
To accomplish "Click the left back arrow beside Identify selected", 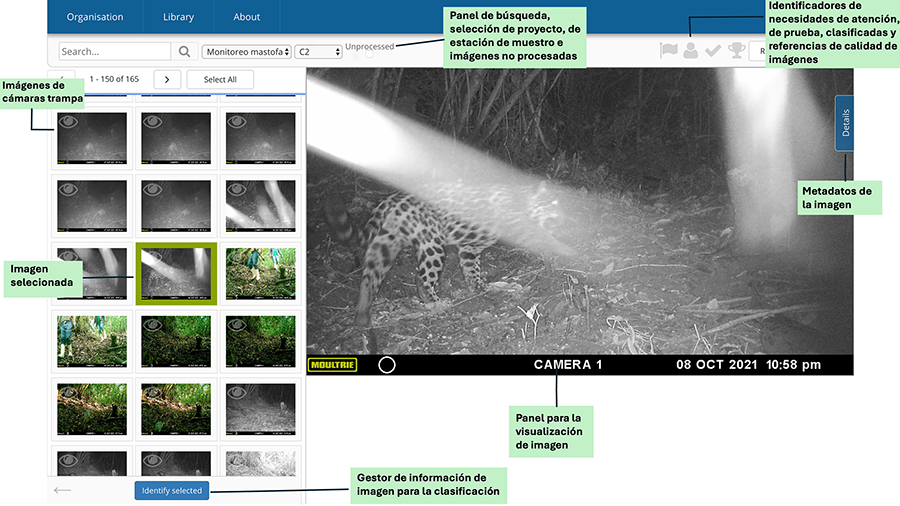I will point(63,490).
